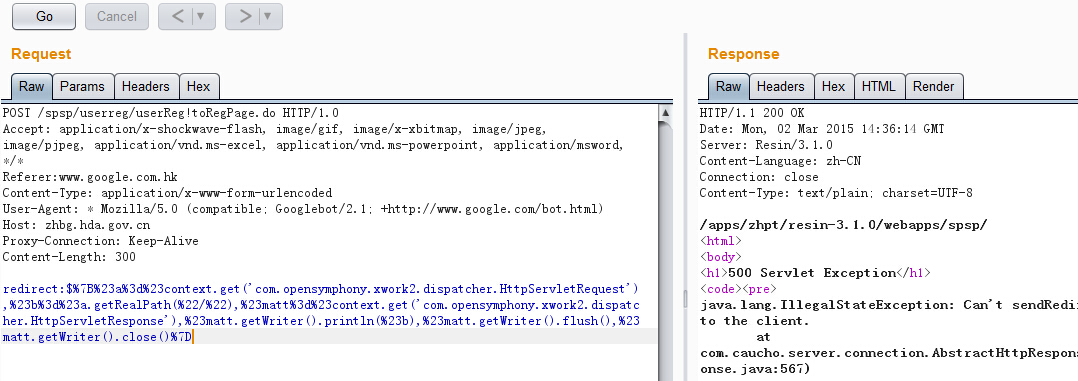
Task: Click the POST request line text
Action: pyautogui.click(x=170, y=113)
